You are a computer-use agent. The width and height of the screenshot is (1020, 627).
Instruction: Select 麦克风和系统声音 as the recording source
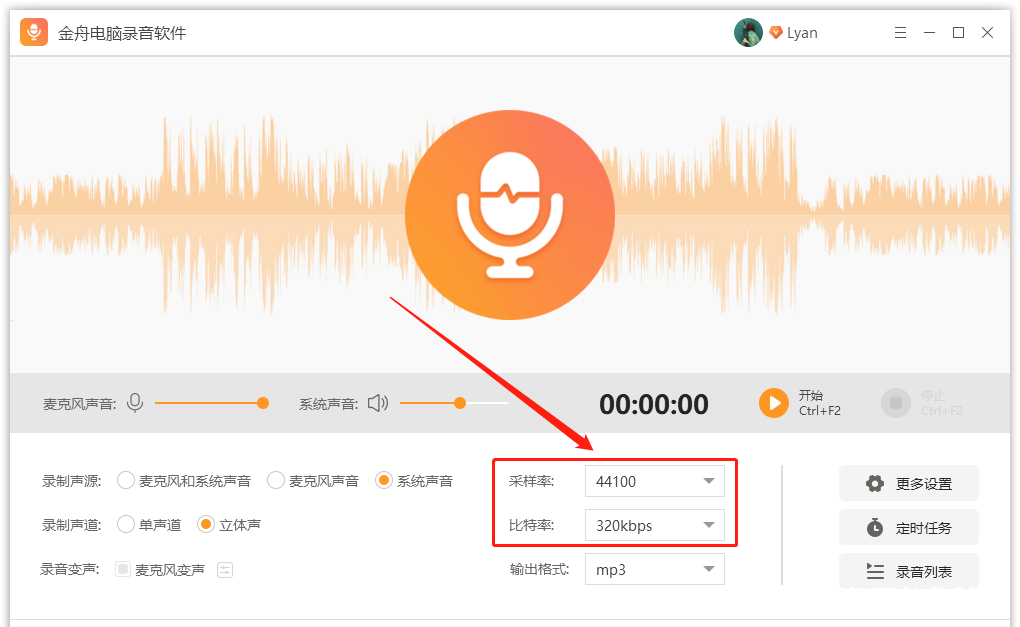[x=126, y=481]
